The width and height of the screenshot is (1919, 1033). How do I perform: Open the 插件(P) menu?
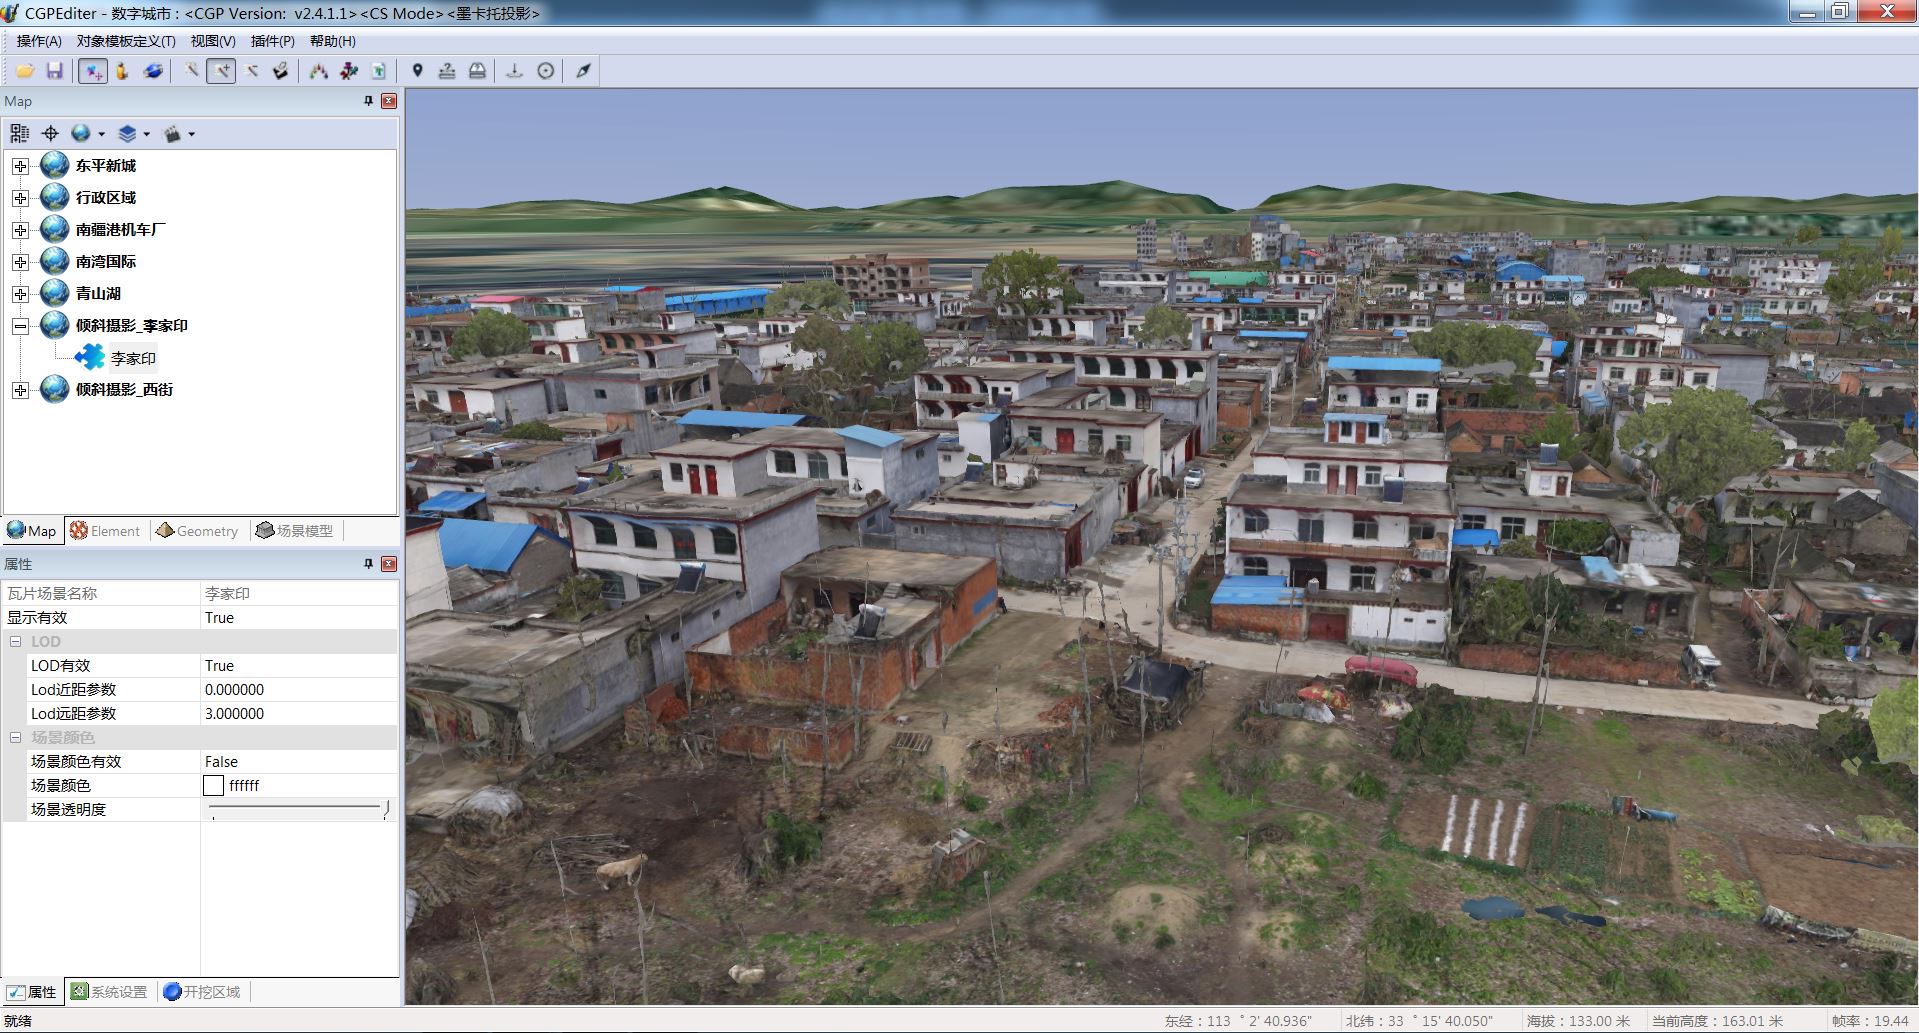272,41
